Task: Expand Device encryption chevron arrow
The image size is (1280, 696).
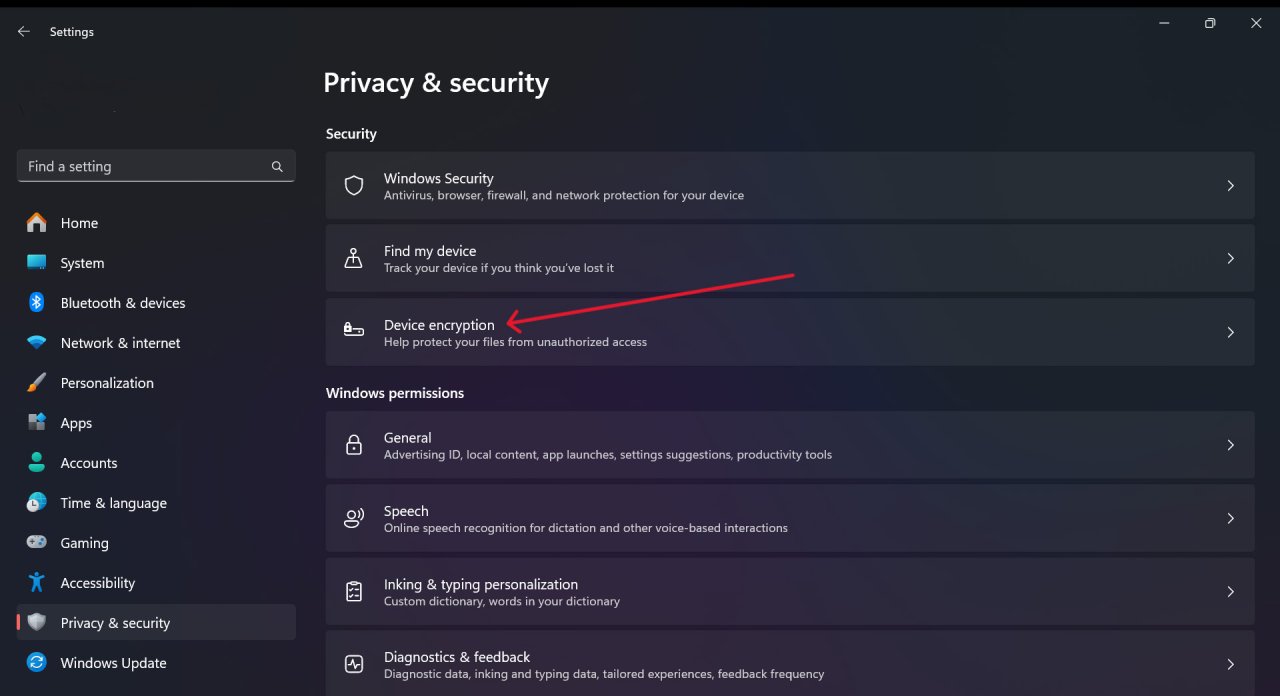Action: point(1231,332)
